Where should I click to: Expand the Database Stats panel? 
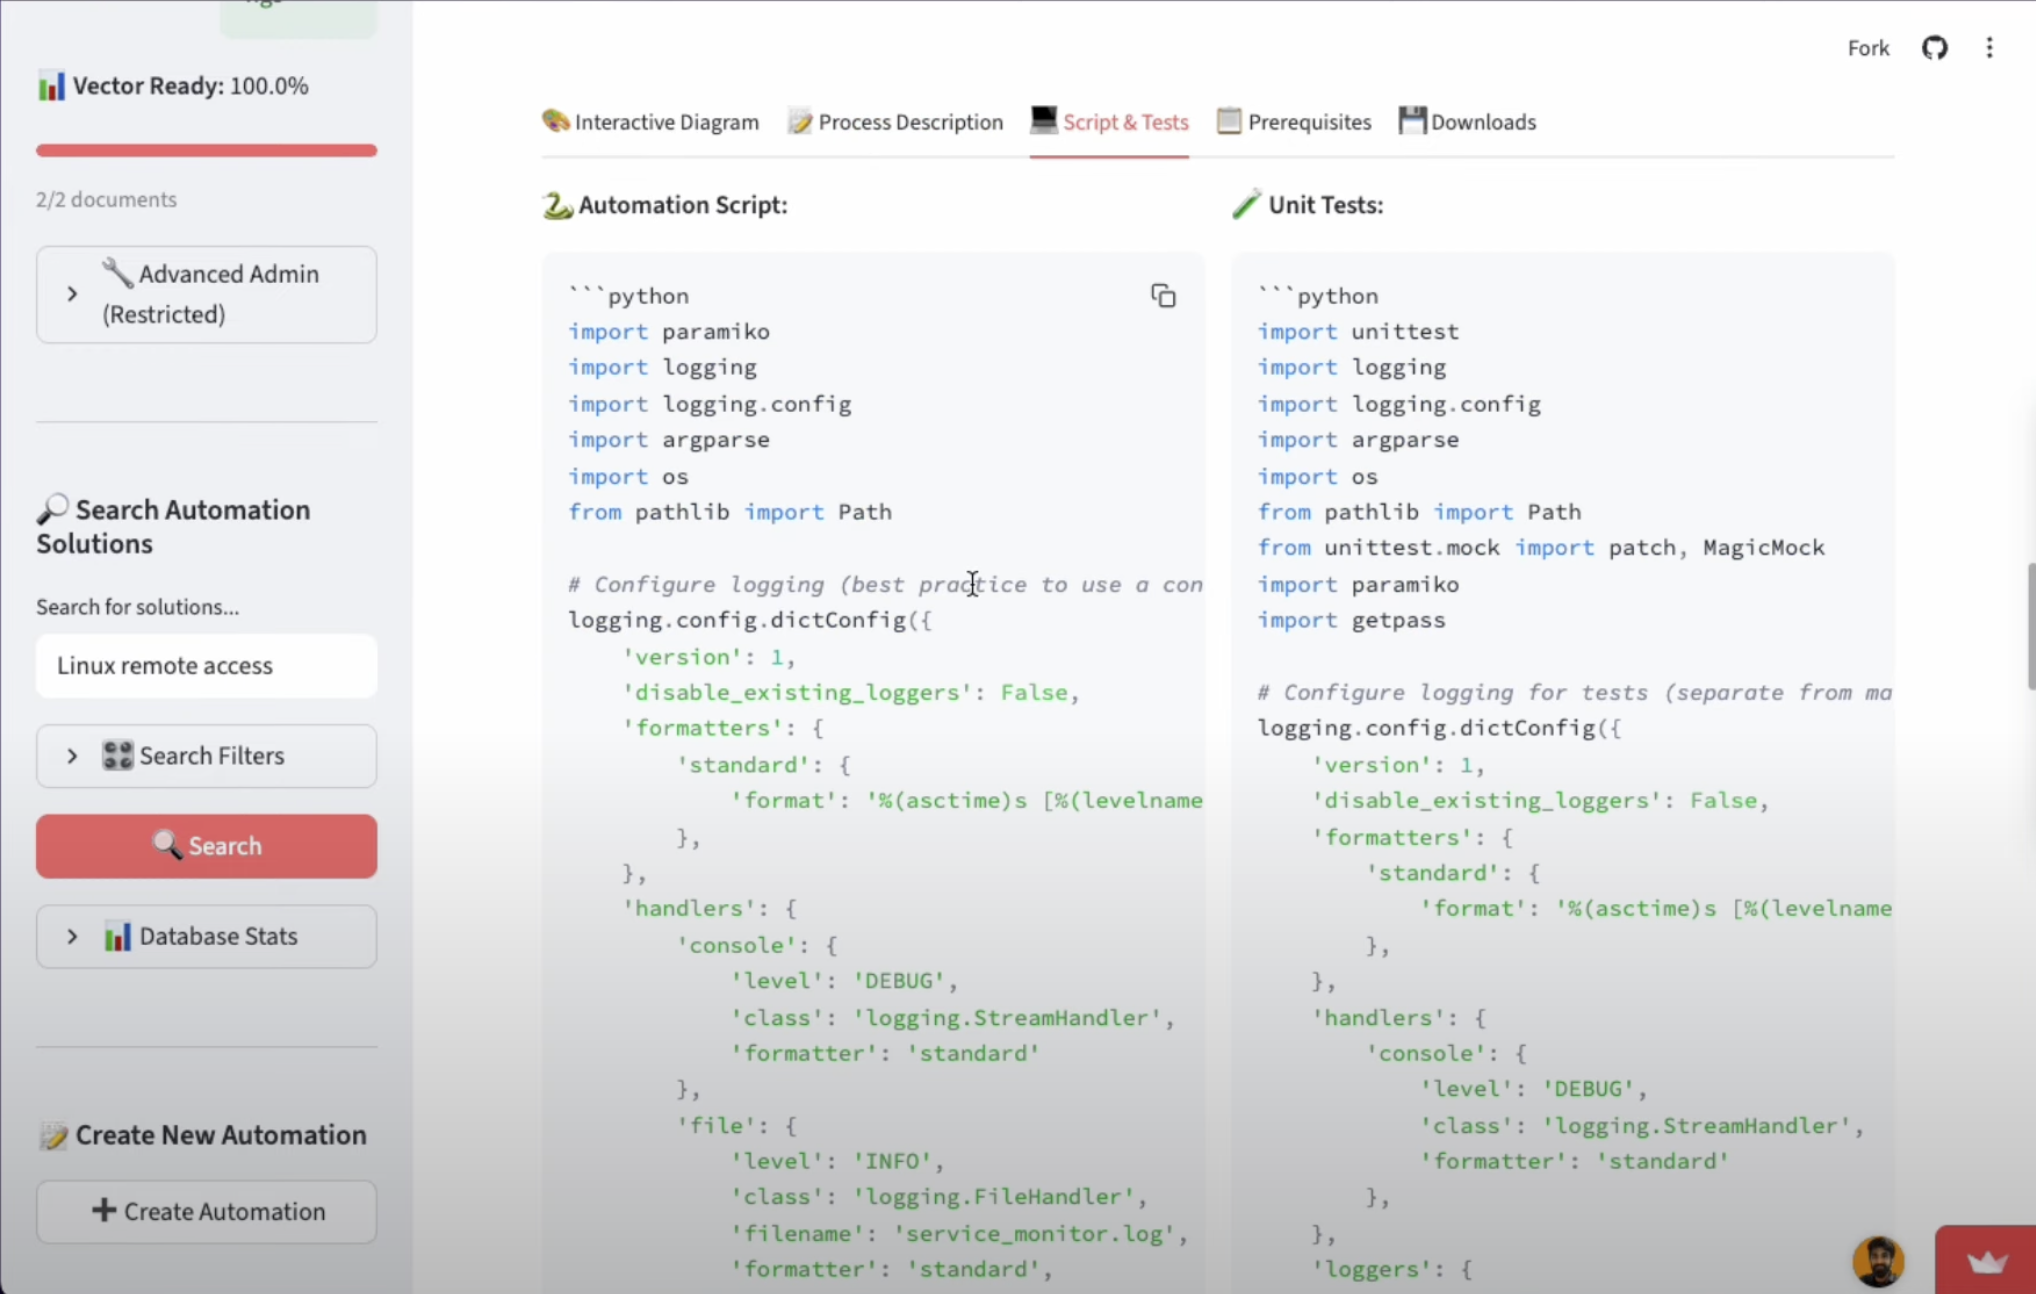click(206, 936)
